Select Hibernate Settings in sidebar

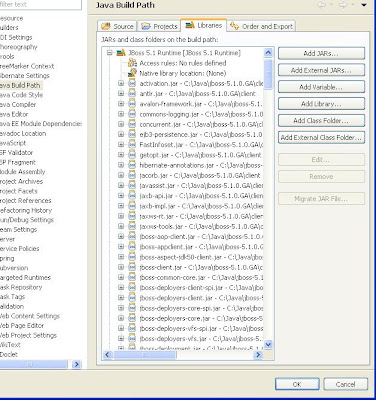25,76
